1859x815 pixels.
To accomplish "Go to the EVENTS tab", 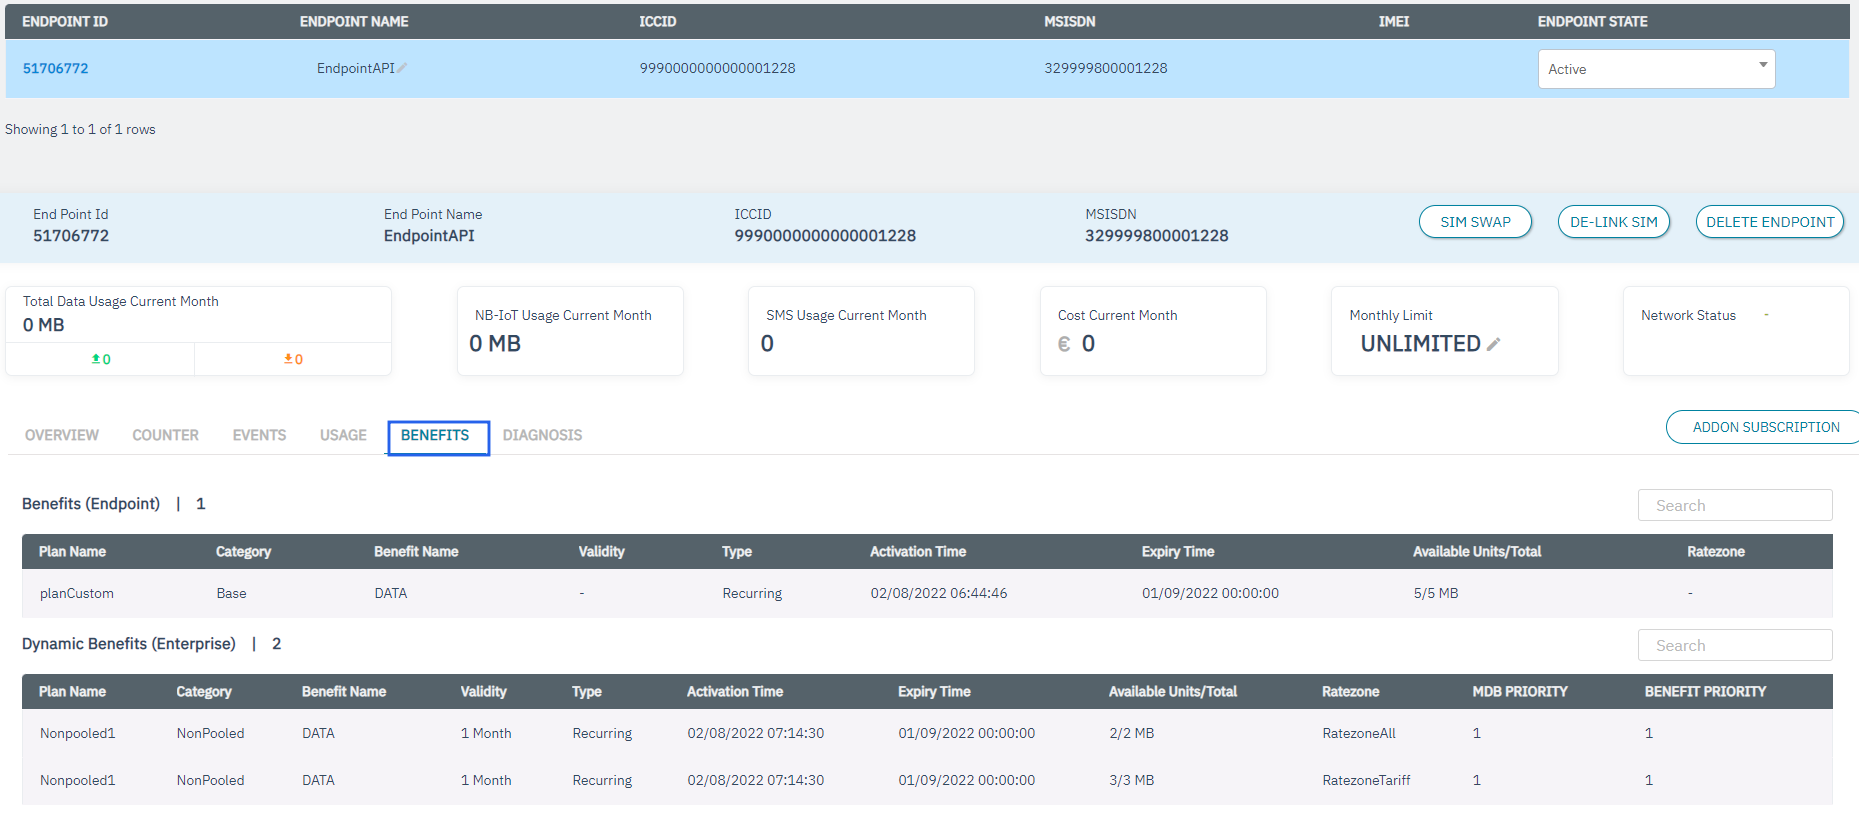I will click(x=259, y=435).
